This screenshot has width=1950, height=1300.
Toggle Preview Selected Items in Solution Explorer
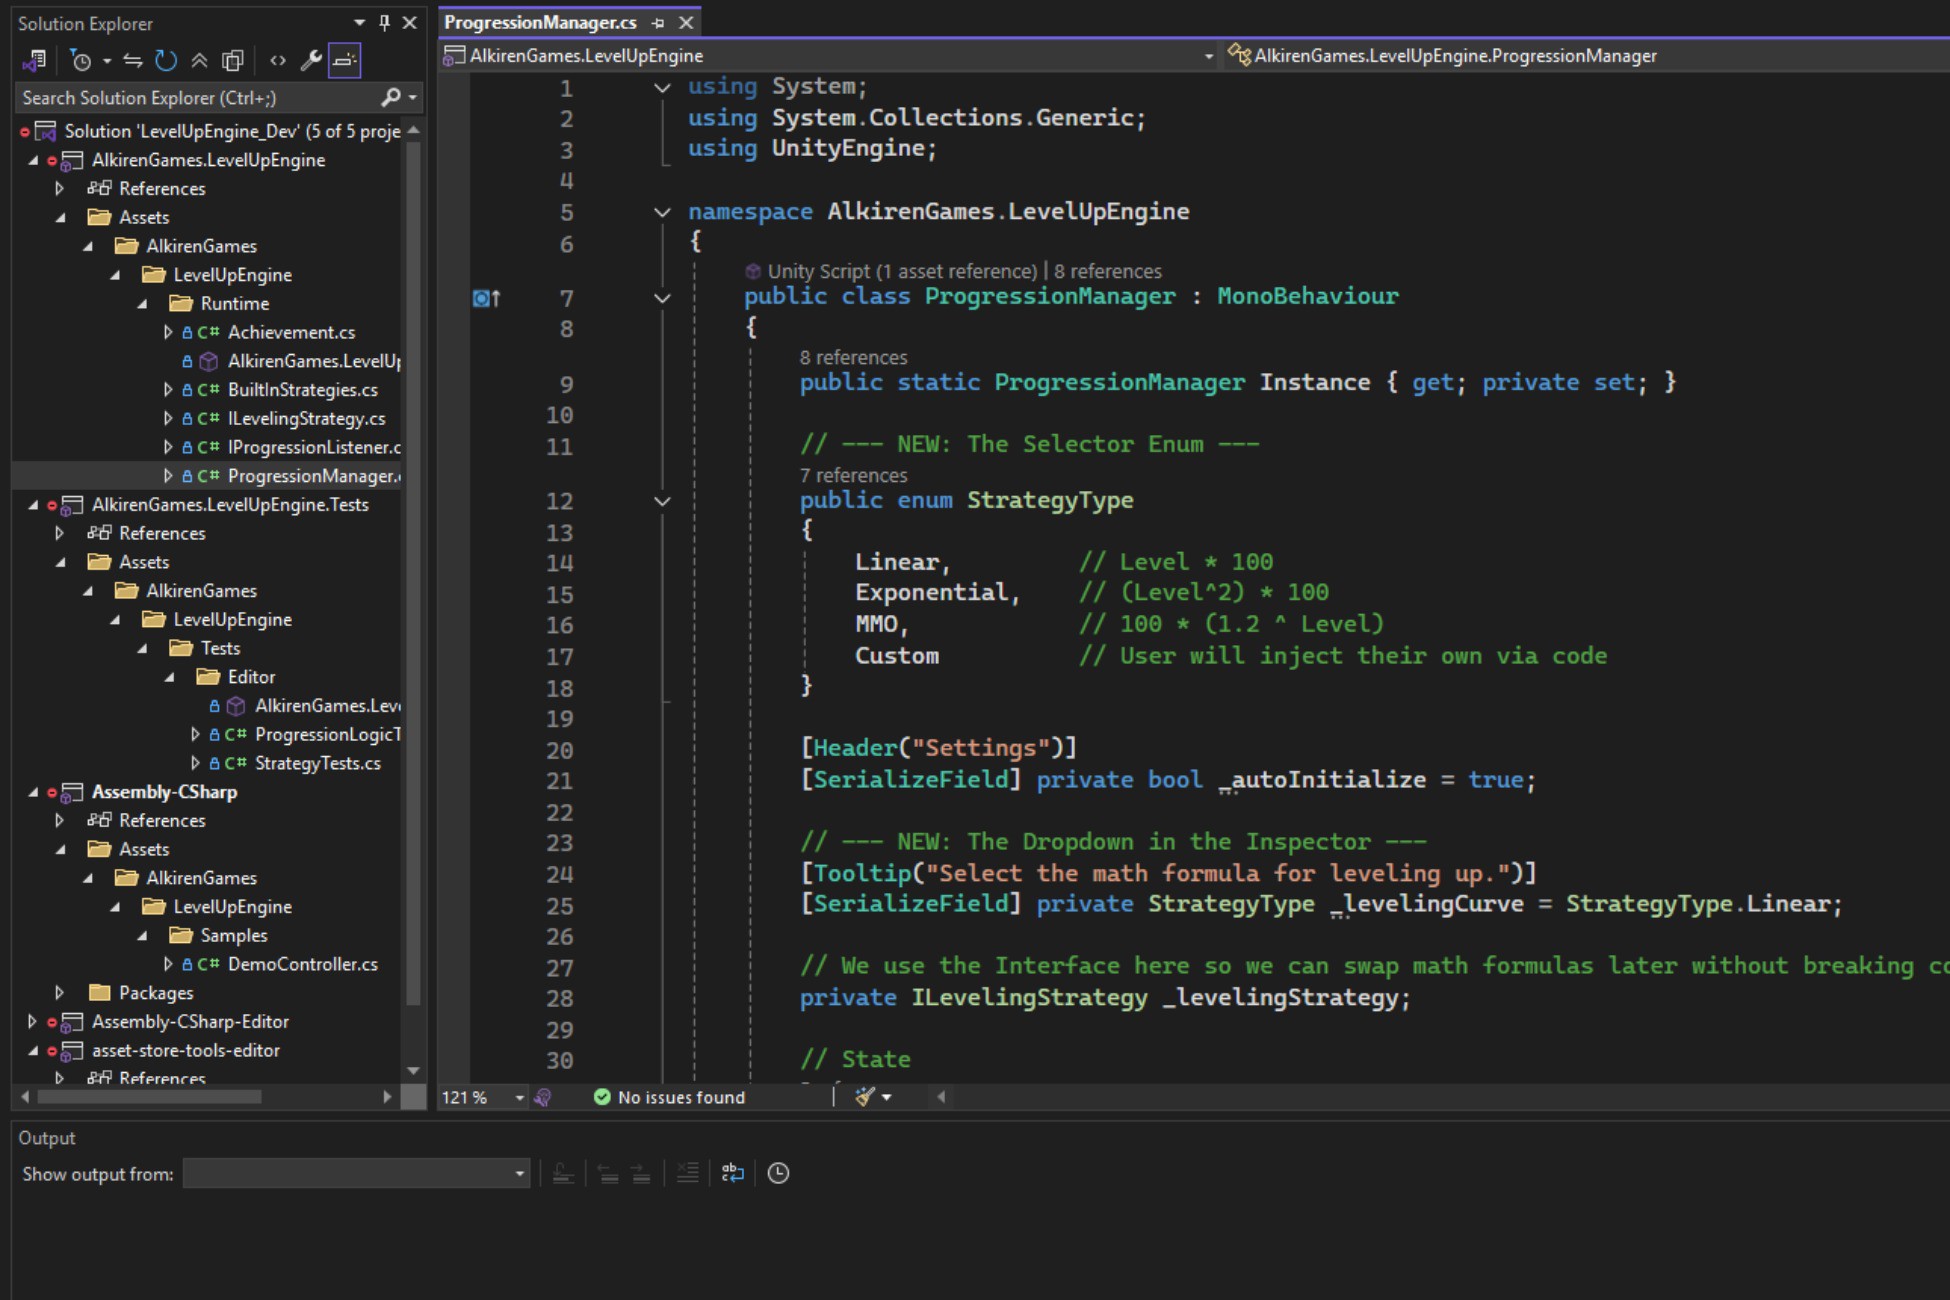pyautogui.click(x=345, y=62)
